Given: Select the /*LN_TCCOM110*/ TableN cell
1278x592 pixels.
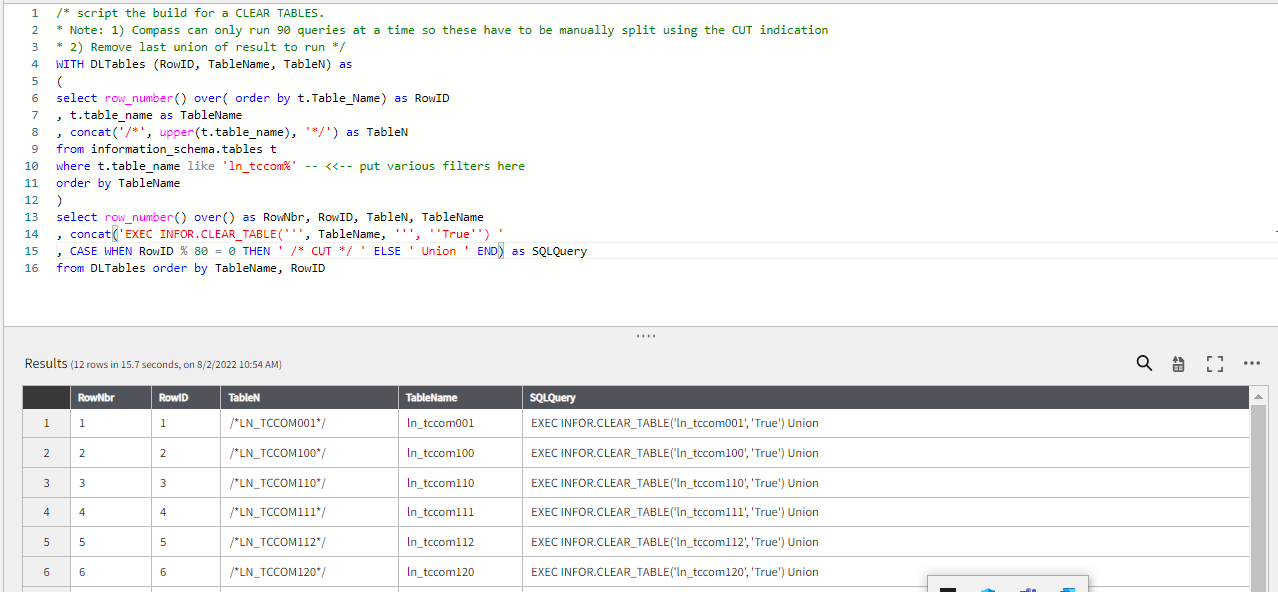Looking at the screenshot, I should 309,483.
